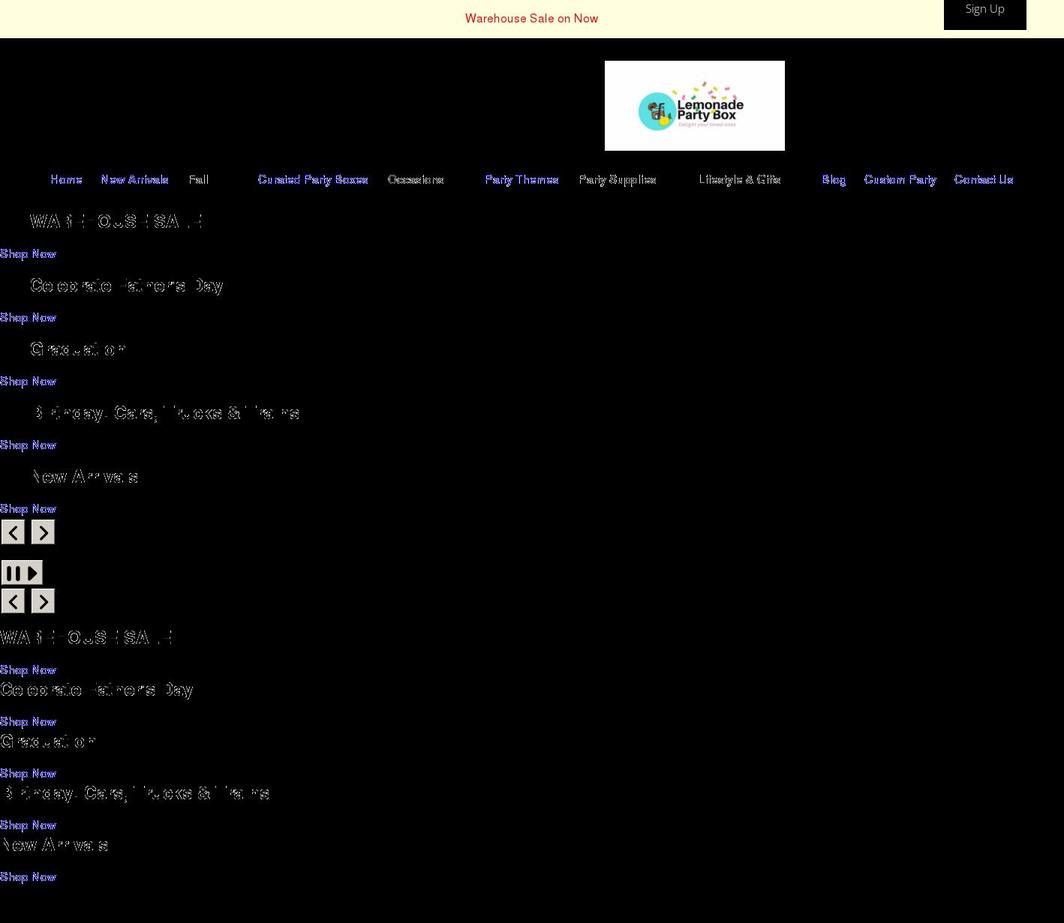Screen dimensions: 1064x923
Task: Click the Warehouse Sale on Now banner
Action: pos(531,18)
